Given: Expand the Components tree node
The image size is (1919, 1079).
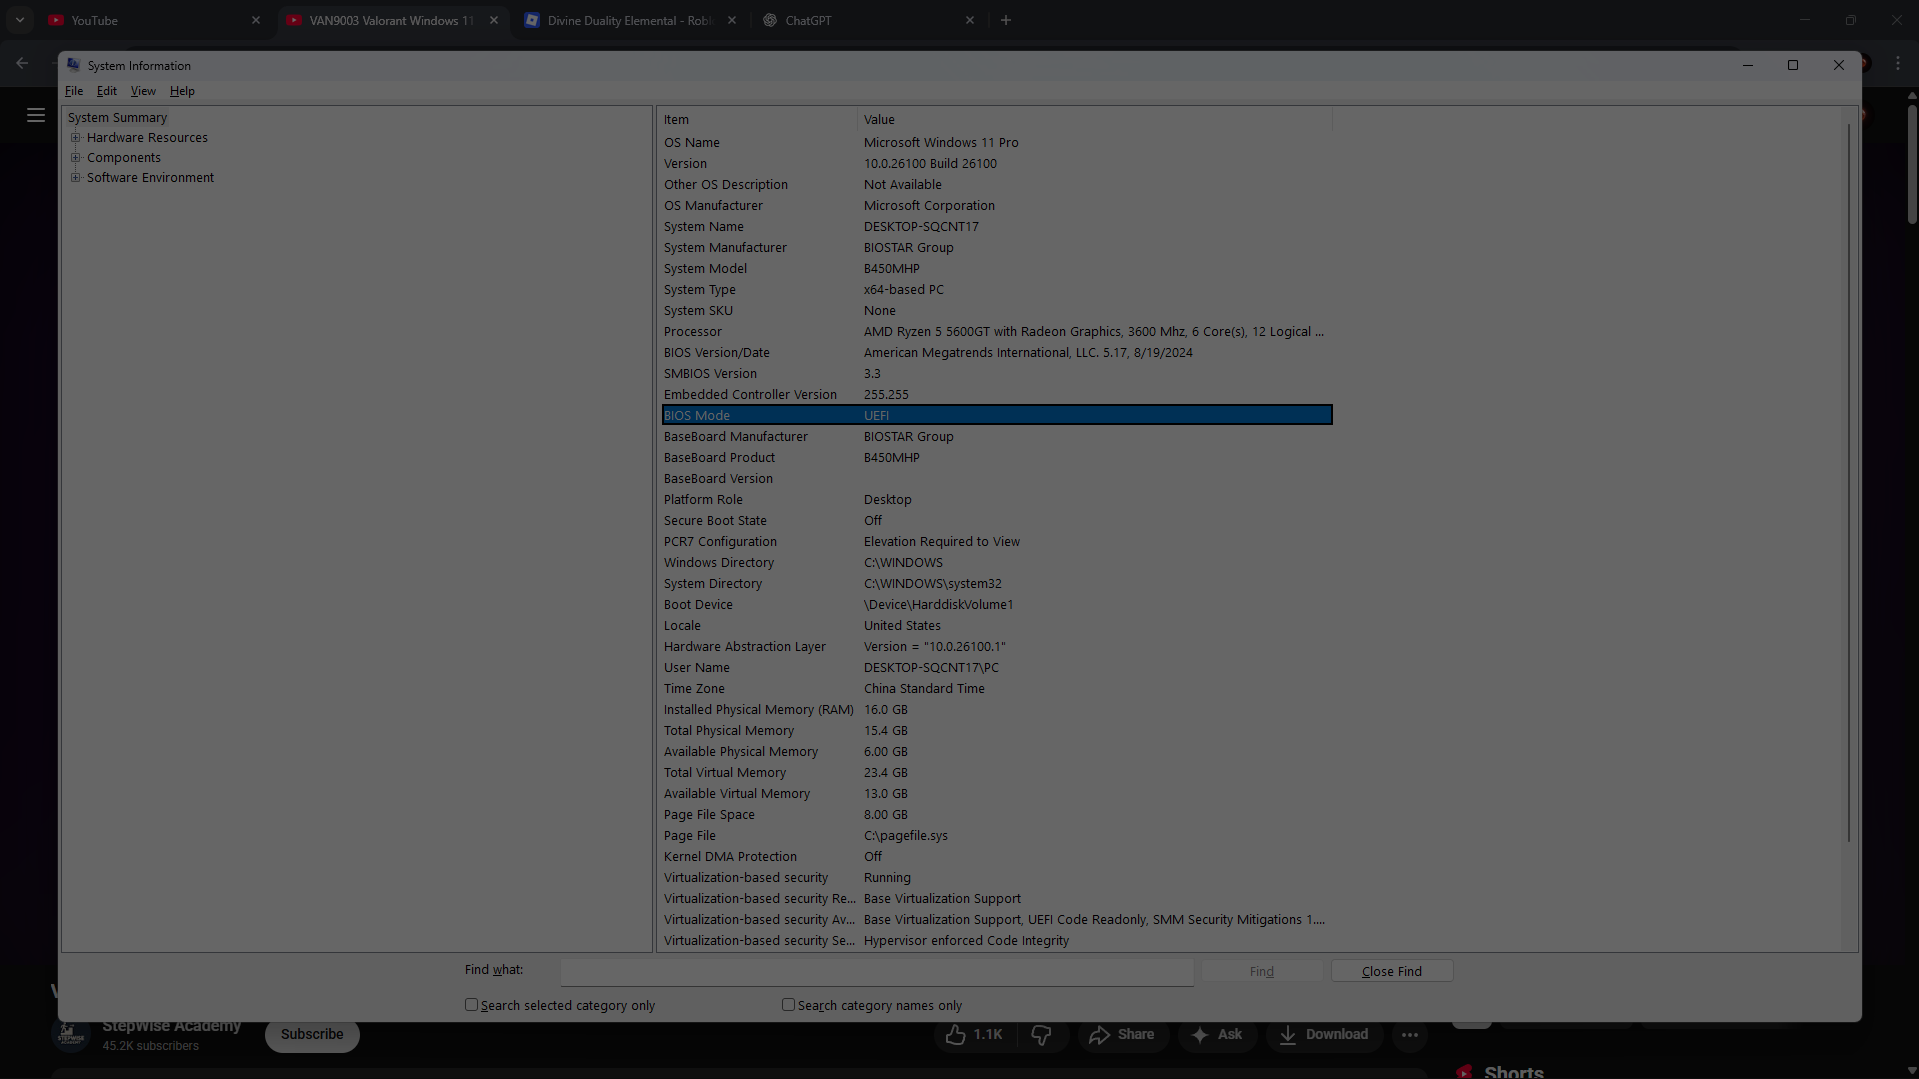Looking at the screenshot, I should (x=76, y=157).
